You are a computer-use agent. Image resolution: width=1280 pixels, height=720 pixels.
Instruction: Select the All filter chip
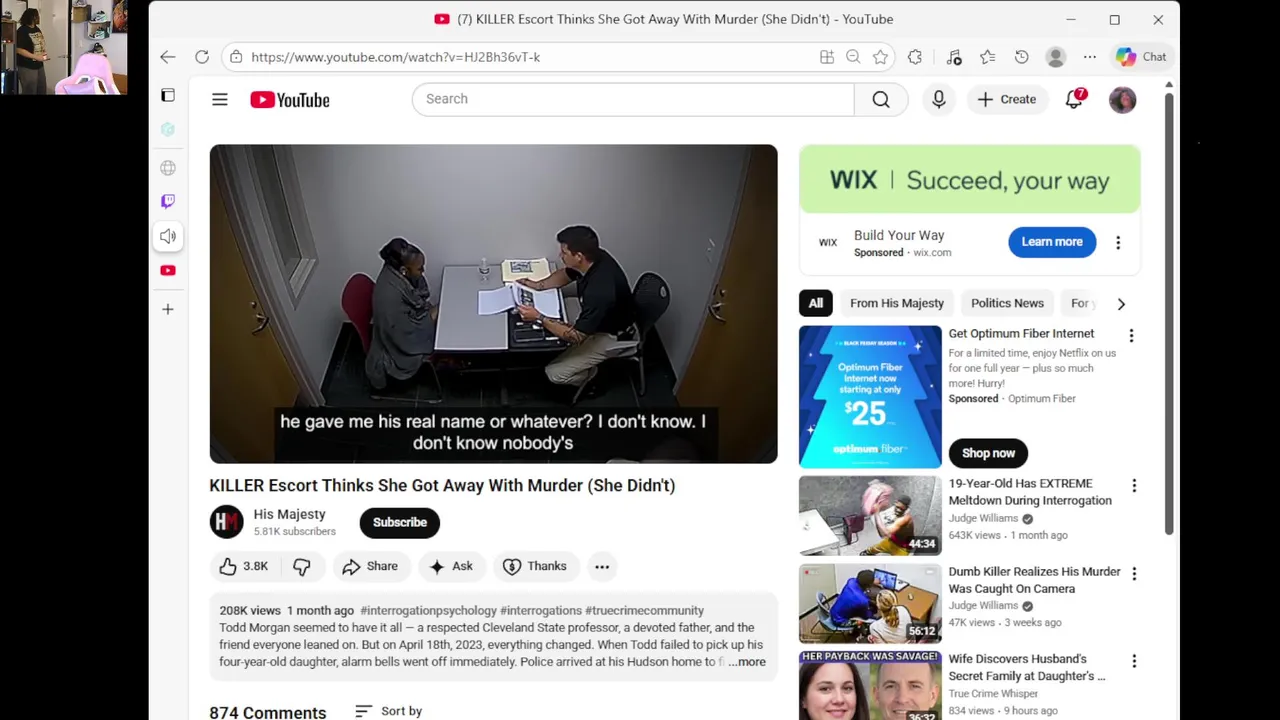click(x=816, y=303)
